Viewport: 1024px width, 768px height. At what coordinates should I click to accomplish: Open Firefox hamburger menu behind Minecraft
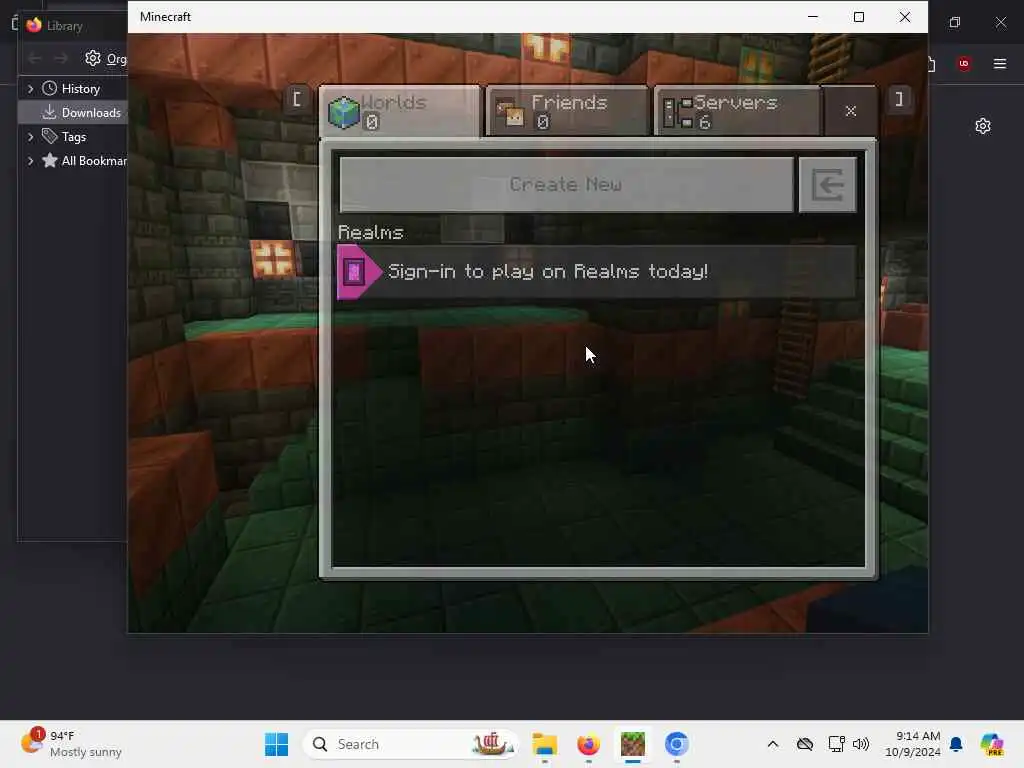tap(999, 63)
